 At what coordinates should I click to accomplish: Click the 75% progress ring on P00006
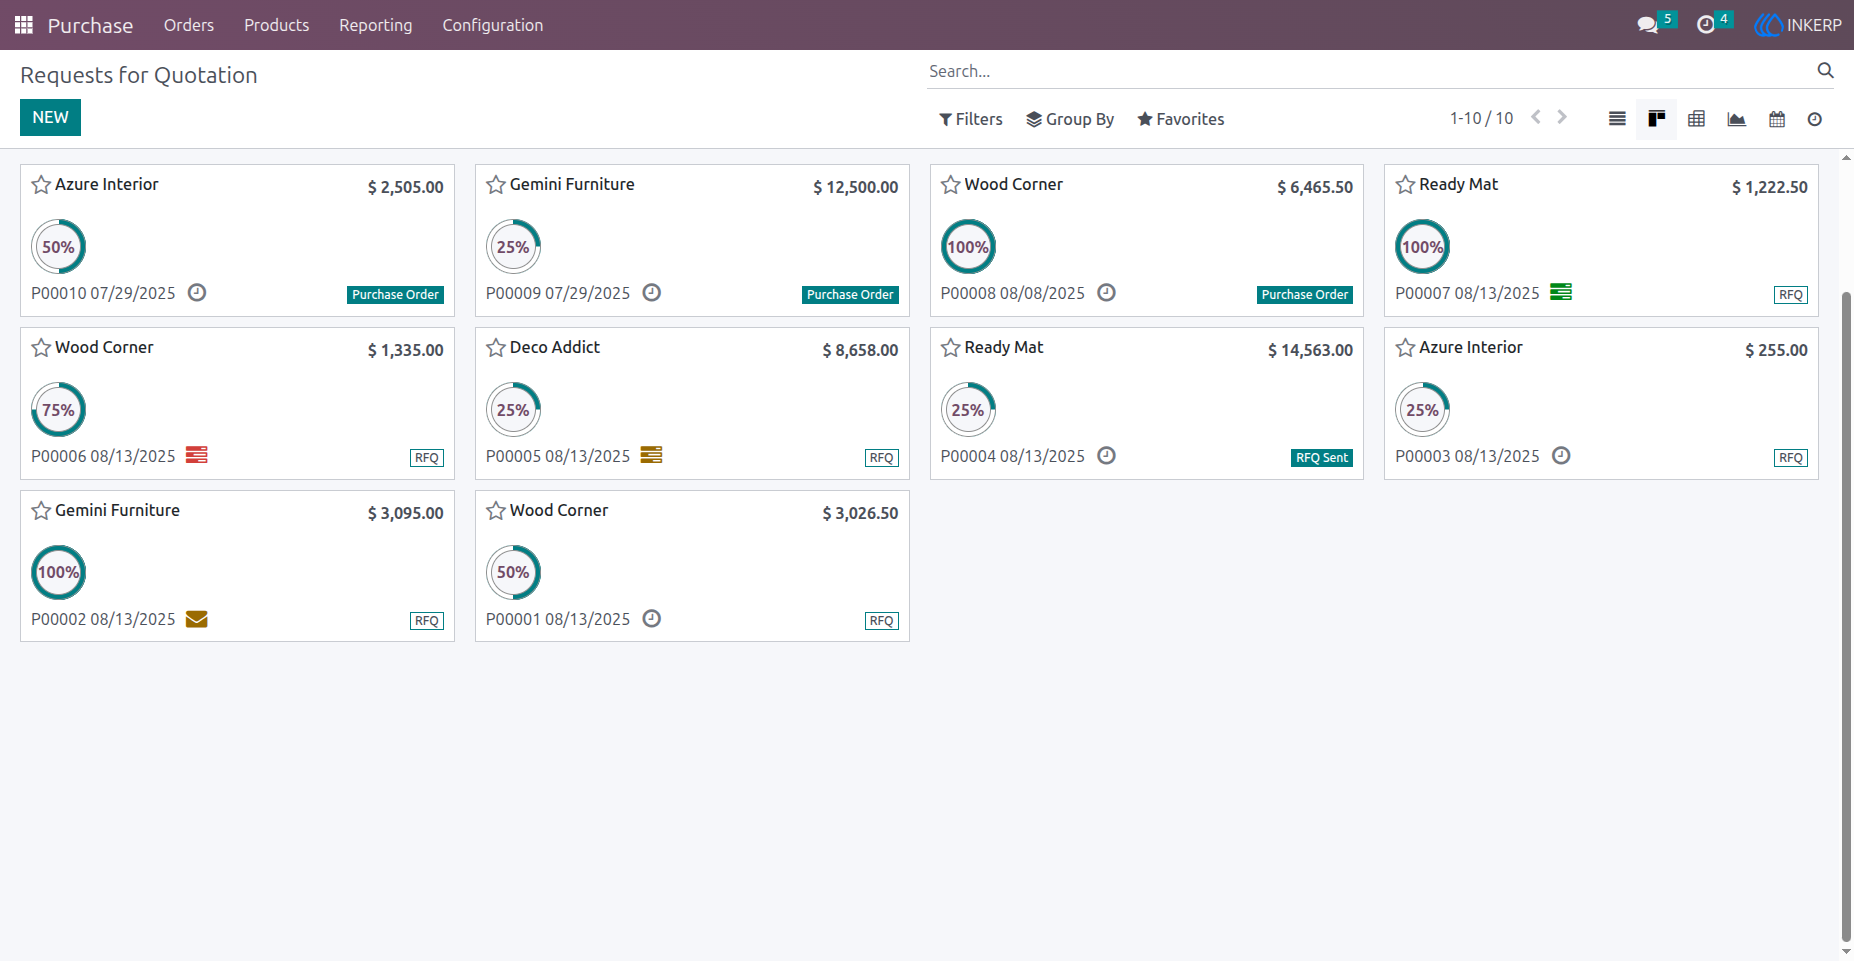58,409
